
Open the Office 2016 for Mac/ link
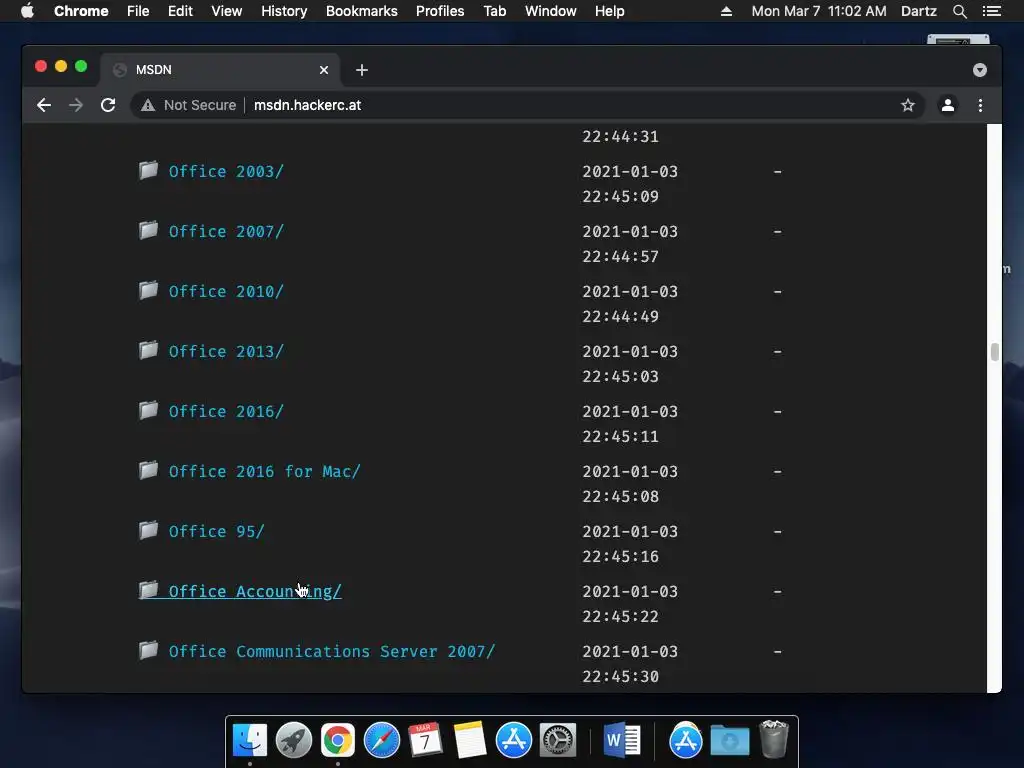pos(264,472)
